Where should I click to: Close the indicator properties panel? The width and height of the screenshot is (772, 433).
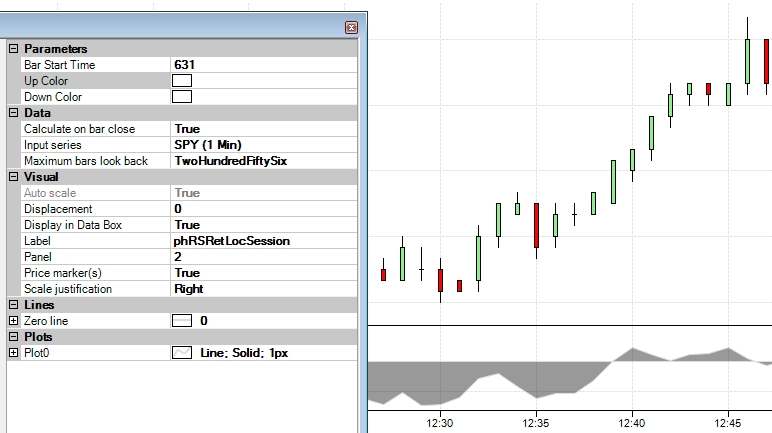click(351, 28)
